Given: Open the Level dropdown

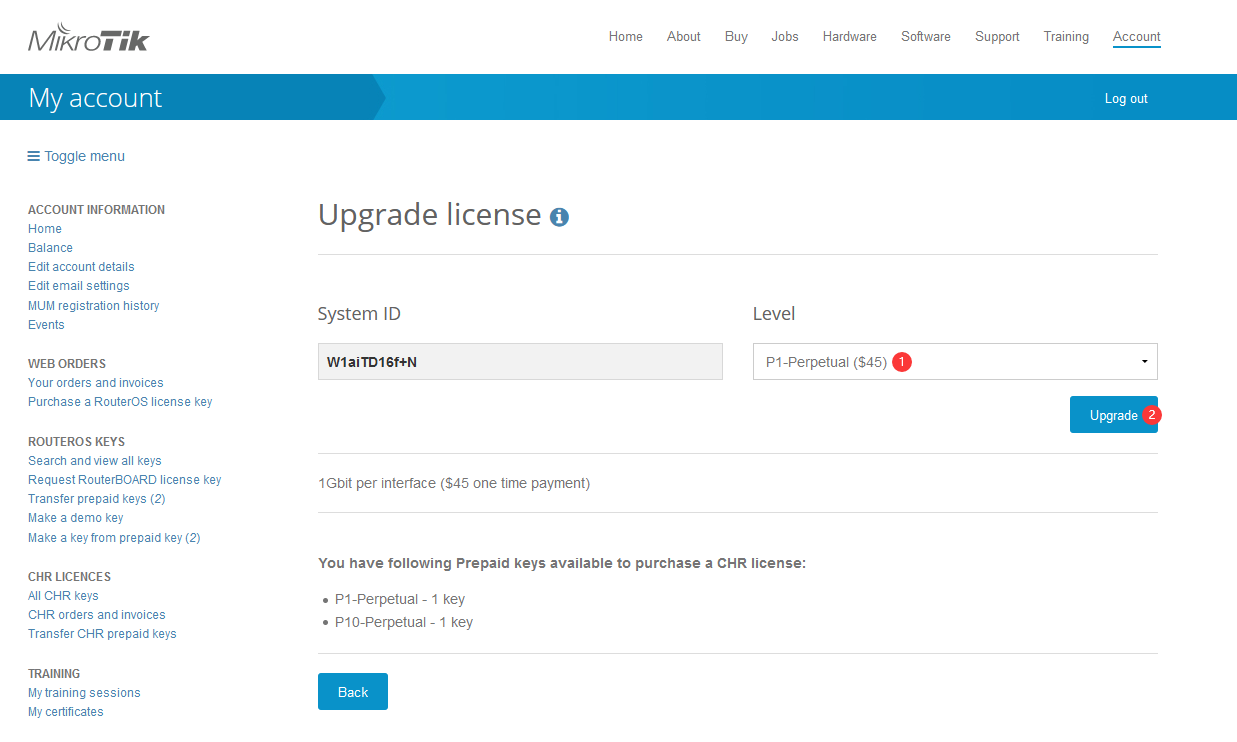Looking at the screenshot, I should [x=954, y=362].
